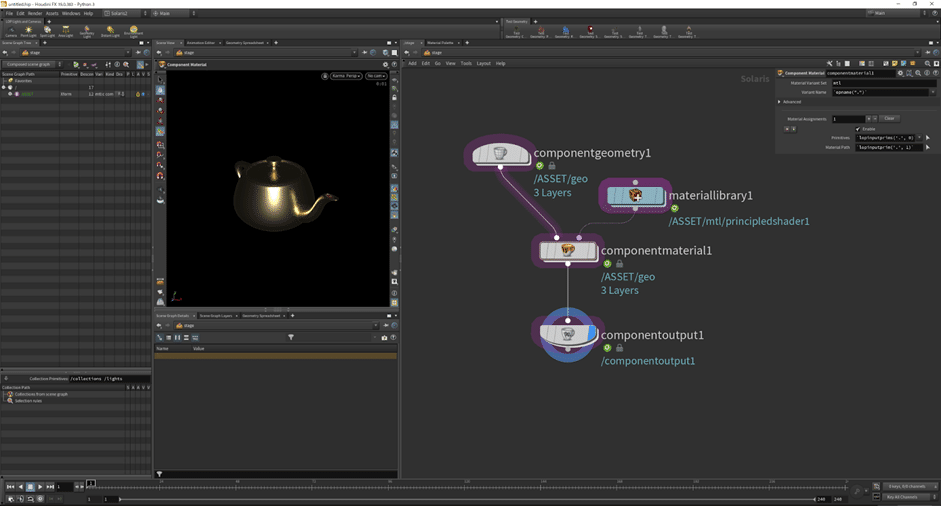
Task: Switch to the Geometry Spreadsheet tab
Action: (x=246, y=43)
